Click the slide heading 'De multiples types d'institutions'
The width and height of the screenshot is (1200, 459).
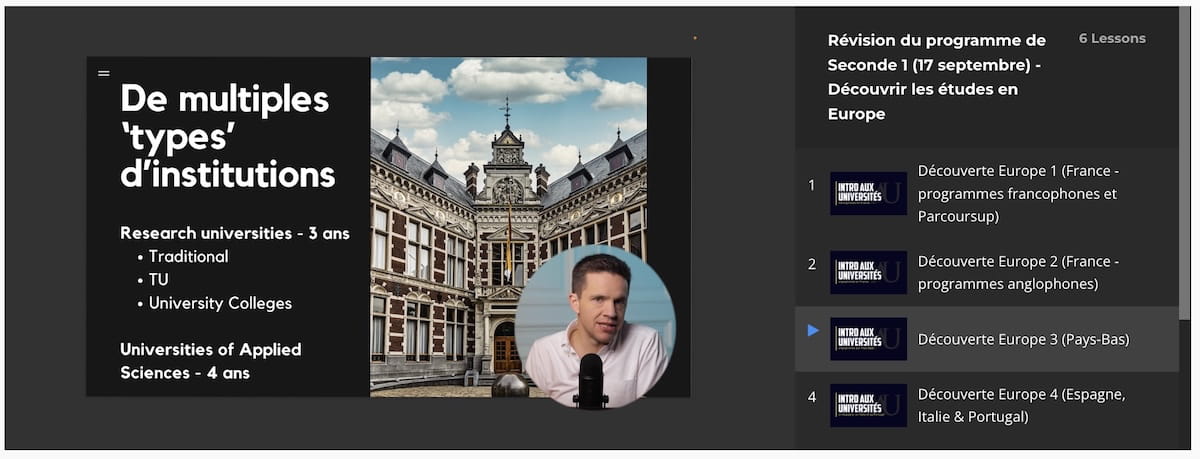click(228, 137)
